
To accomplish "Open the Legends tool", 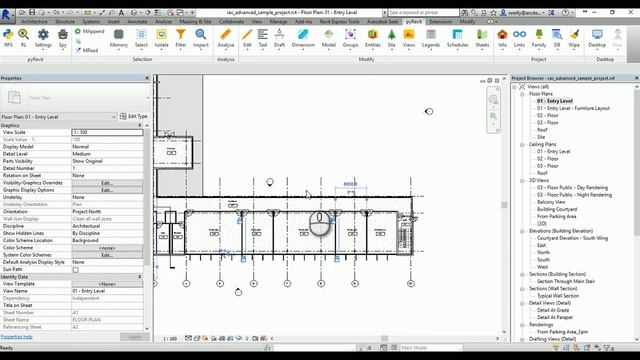I will (431, 38).
